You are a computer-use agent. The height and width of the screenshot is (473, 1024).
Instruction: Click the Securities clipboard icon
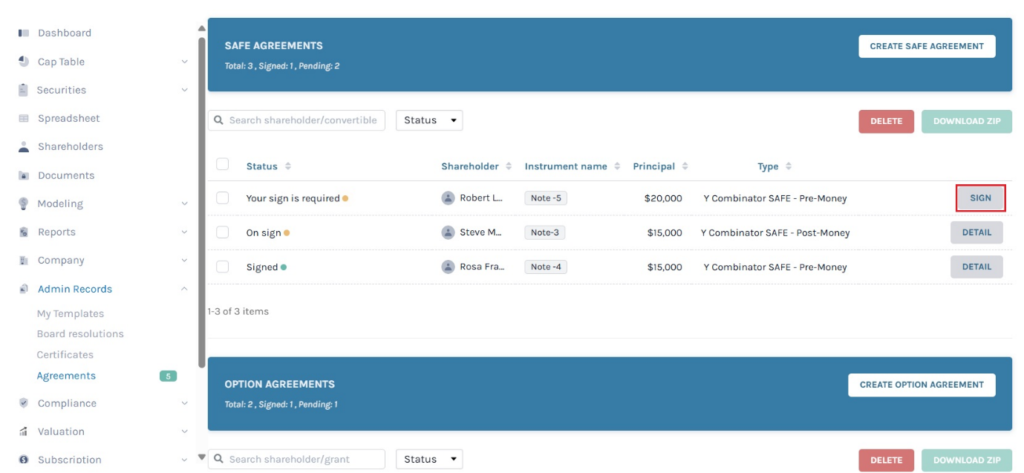23,90
